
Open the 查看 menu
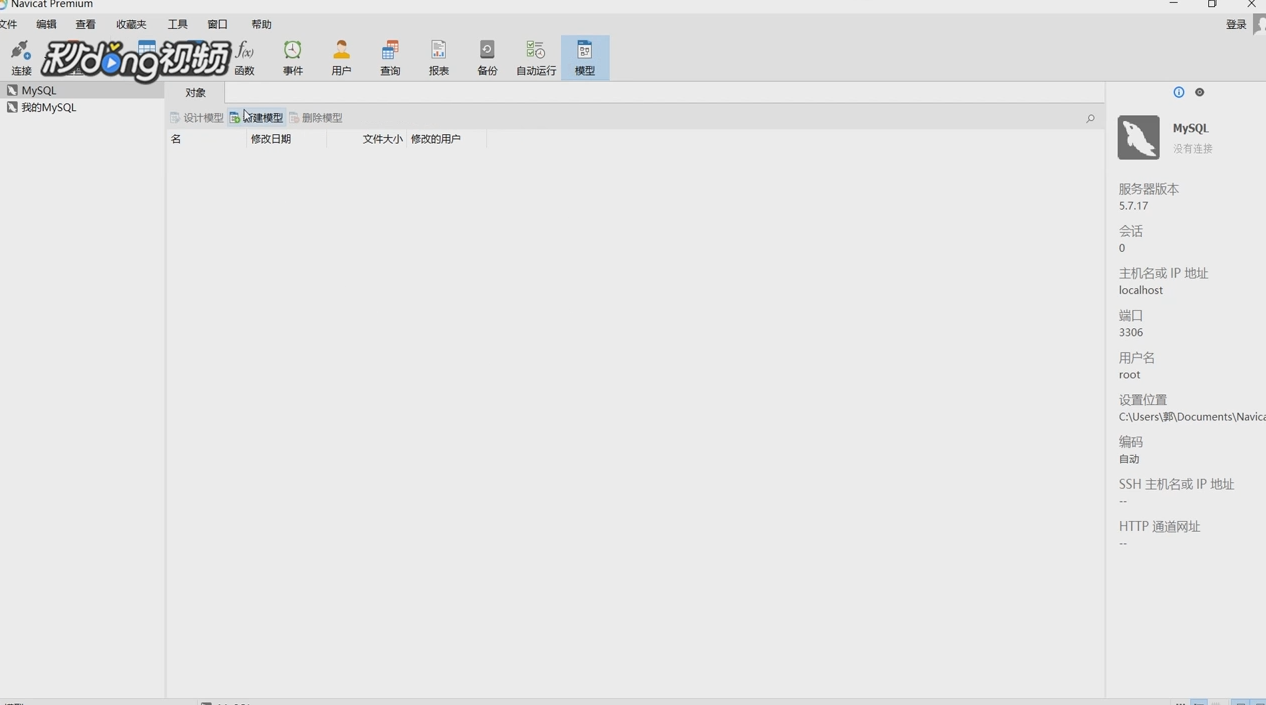click(x=86, y=24)
